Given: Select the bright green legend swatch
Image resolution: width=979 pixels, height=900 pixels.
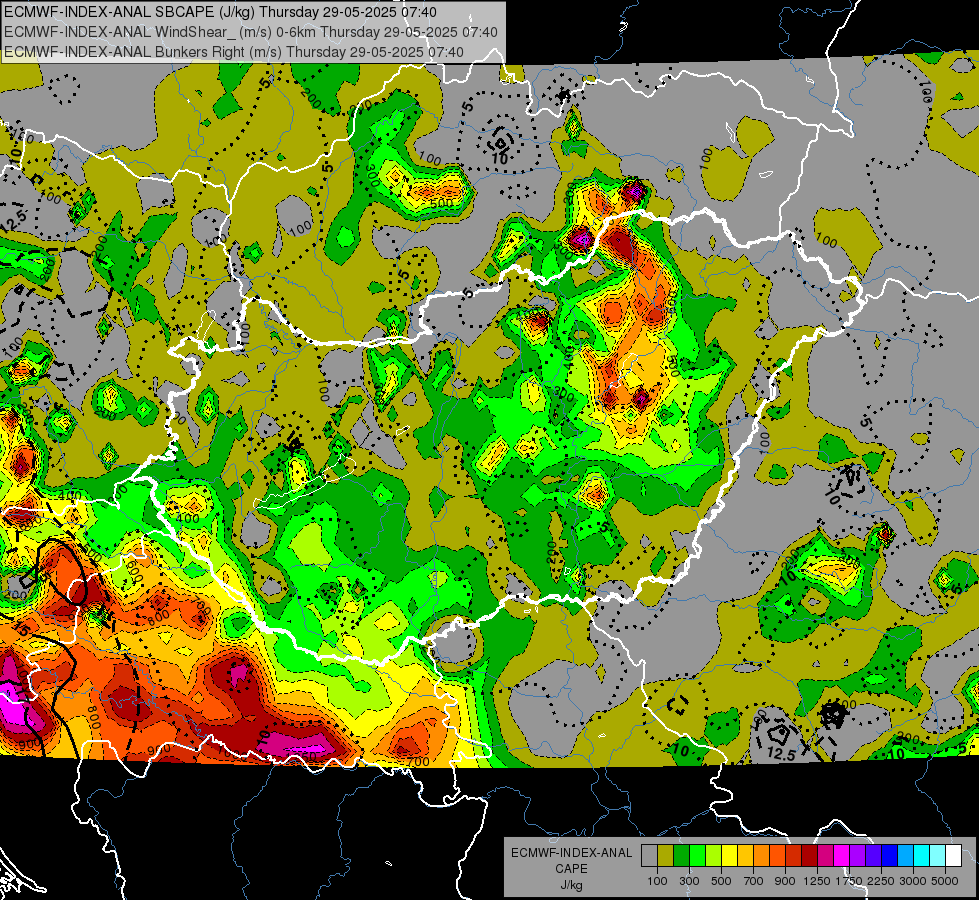Looking at the screenshot, I should 697,855.
